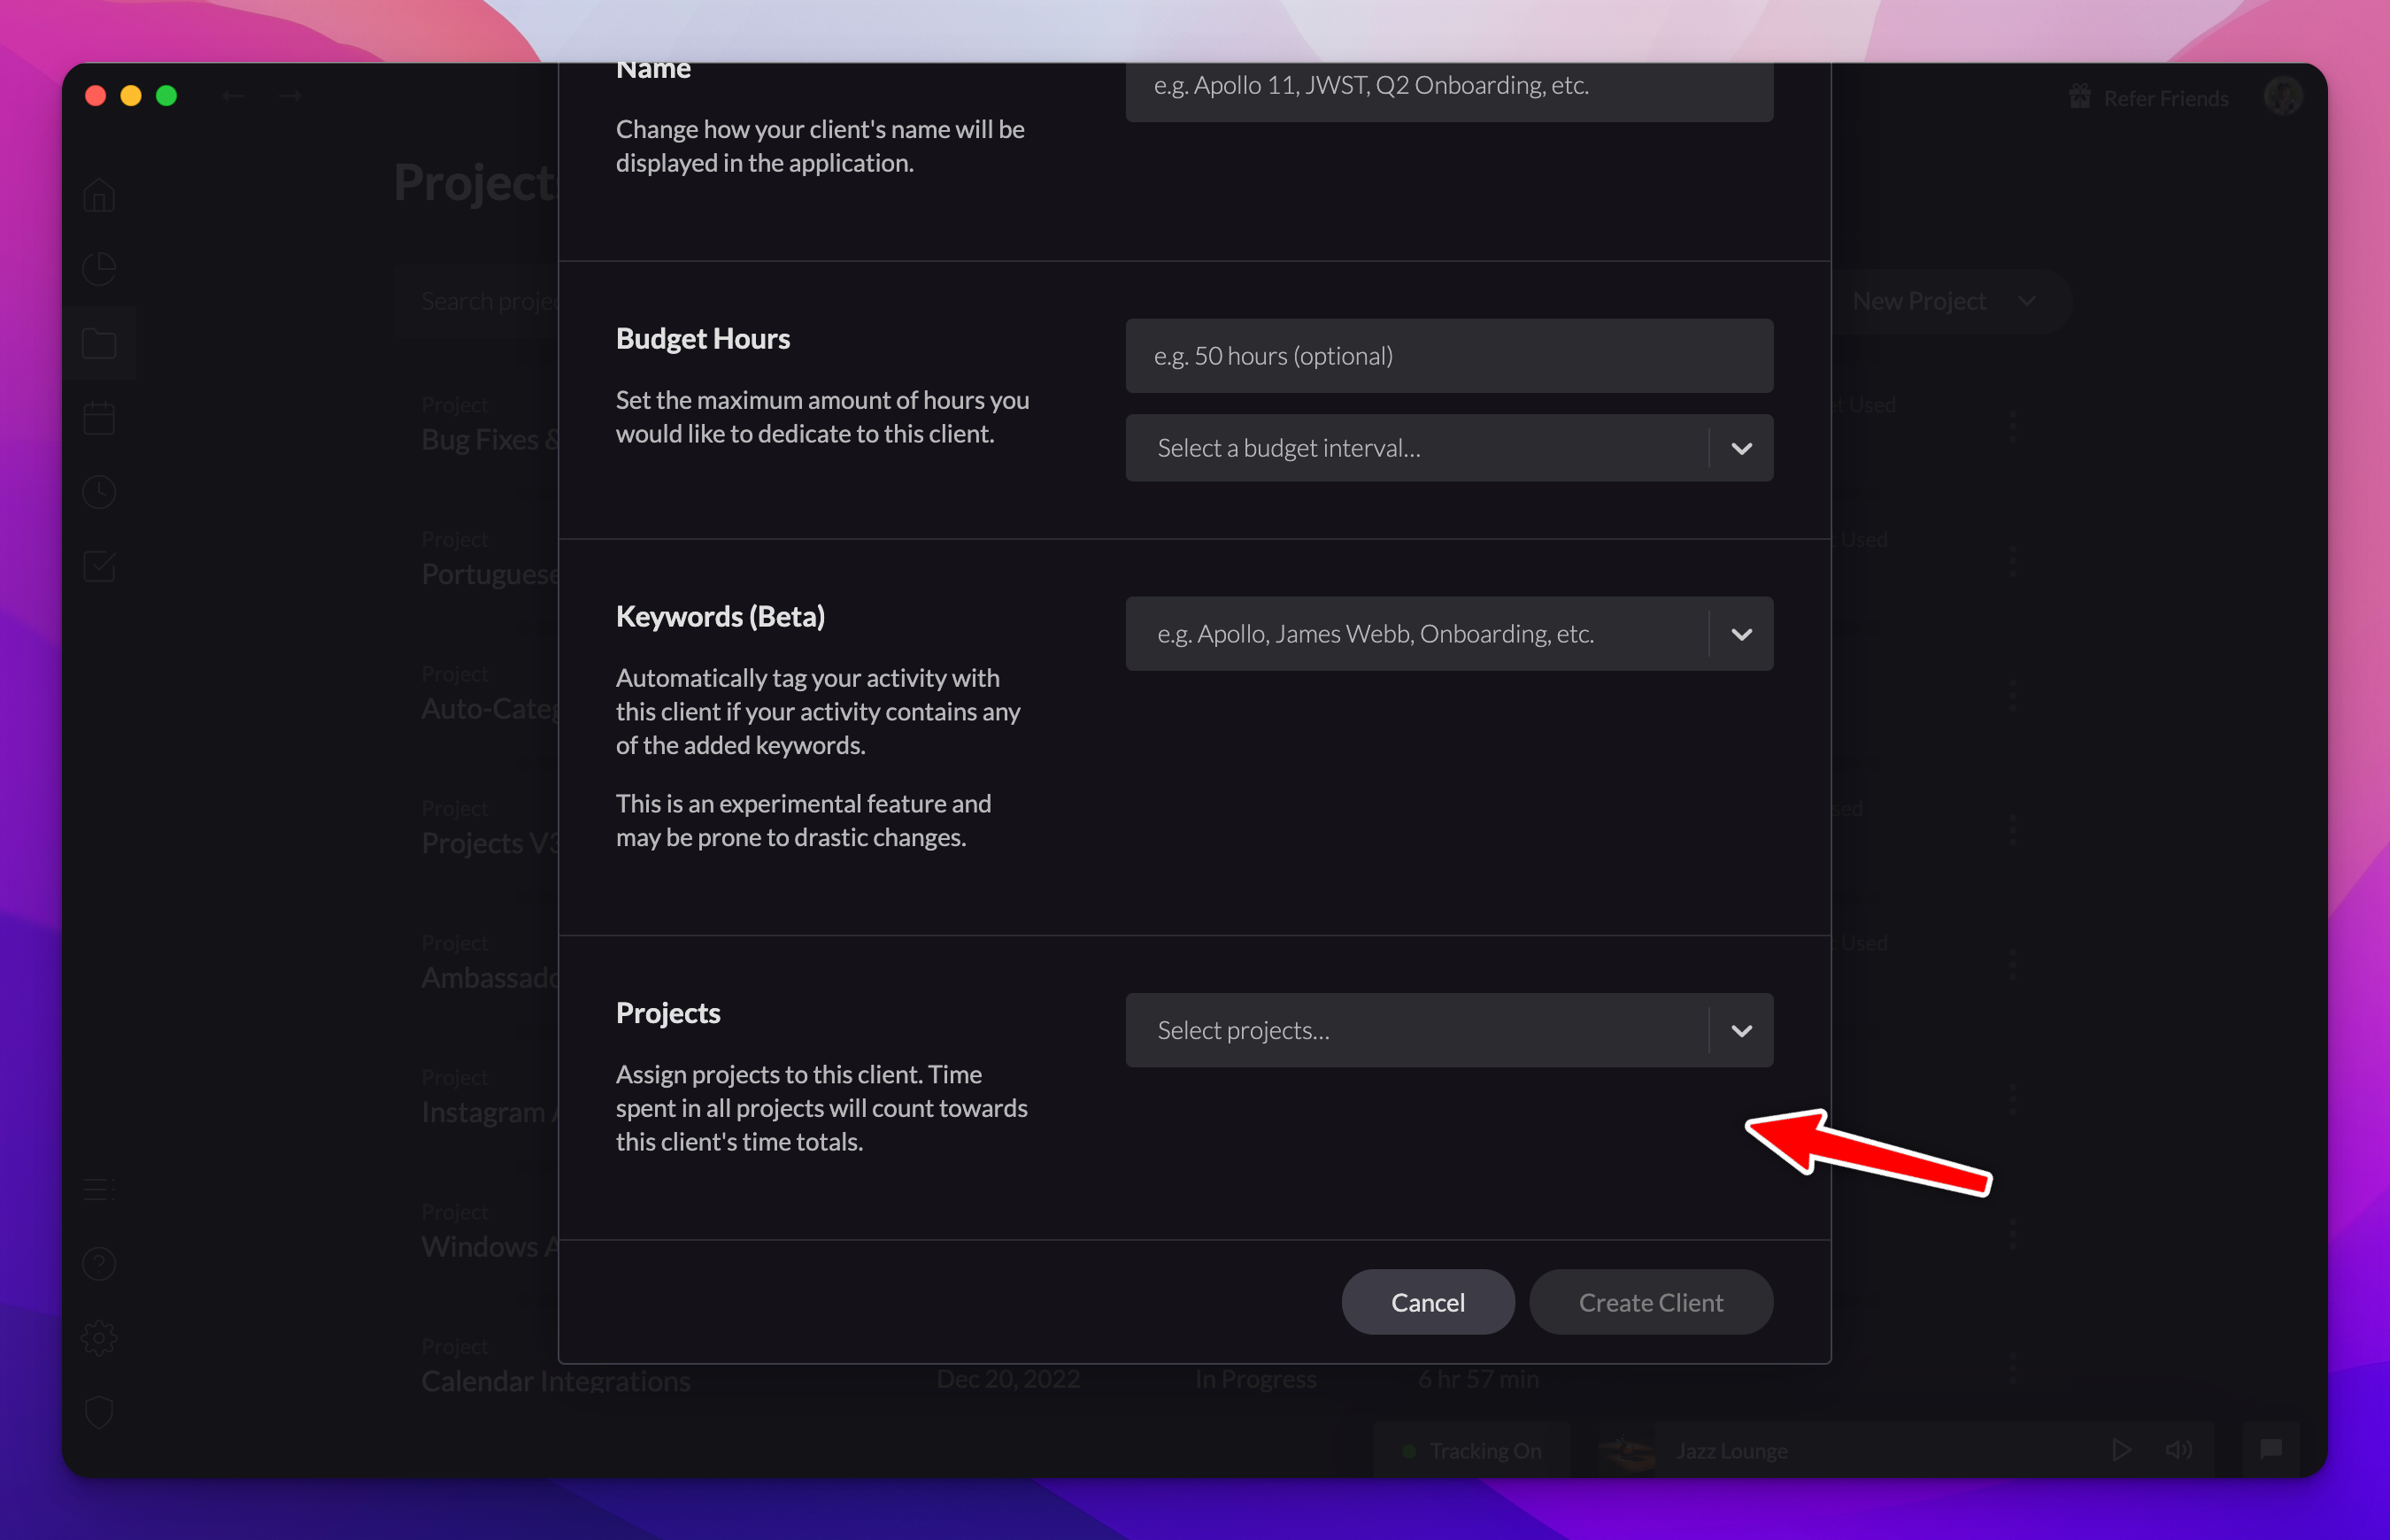Open the user avatar profile menu
Viewport: 2390px width, 1540px height.
[2283, 96]
